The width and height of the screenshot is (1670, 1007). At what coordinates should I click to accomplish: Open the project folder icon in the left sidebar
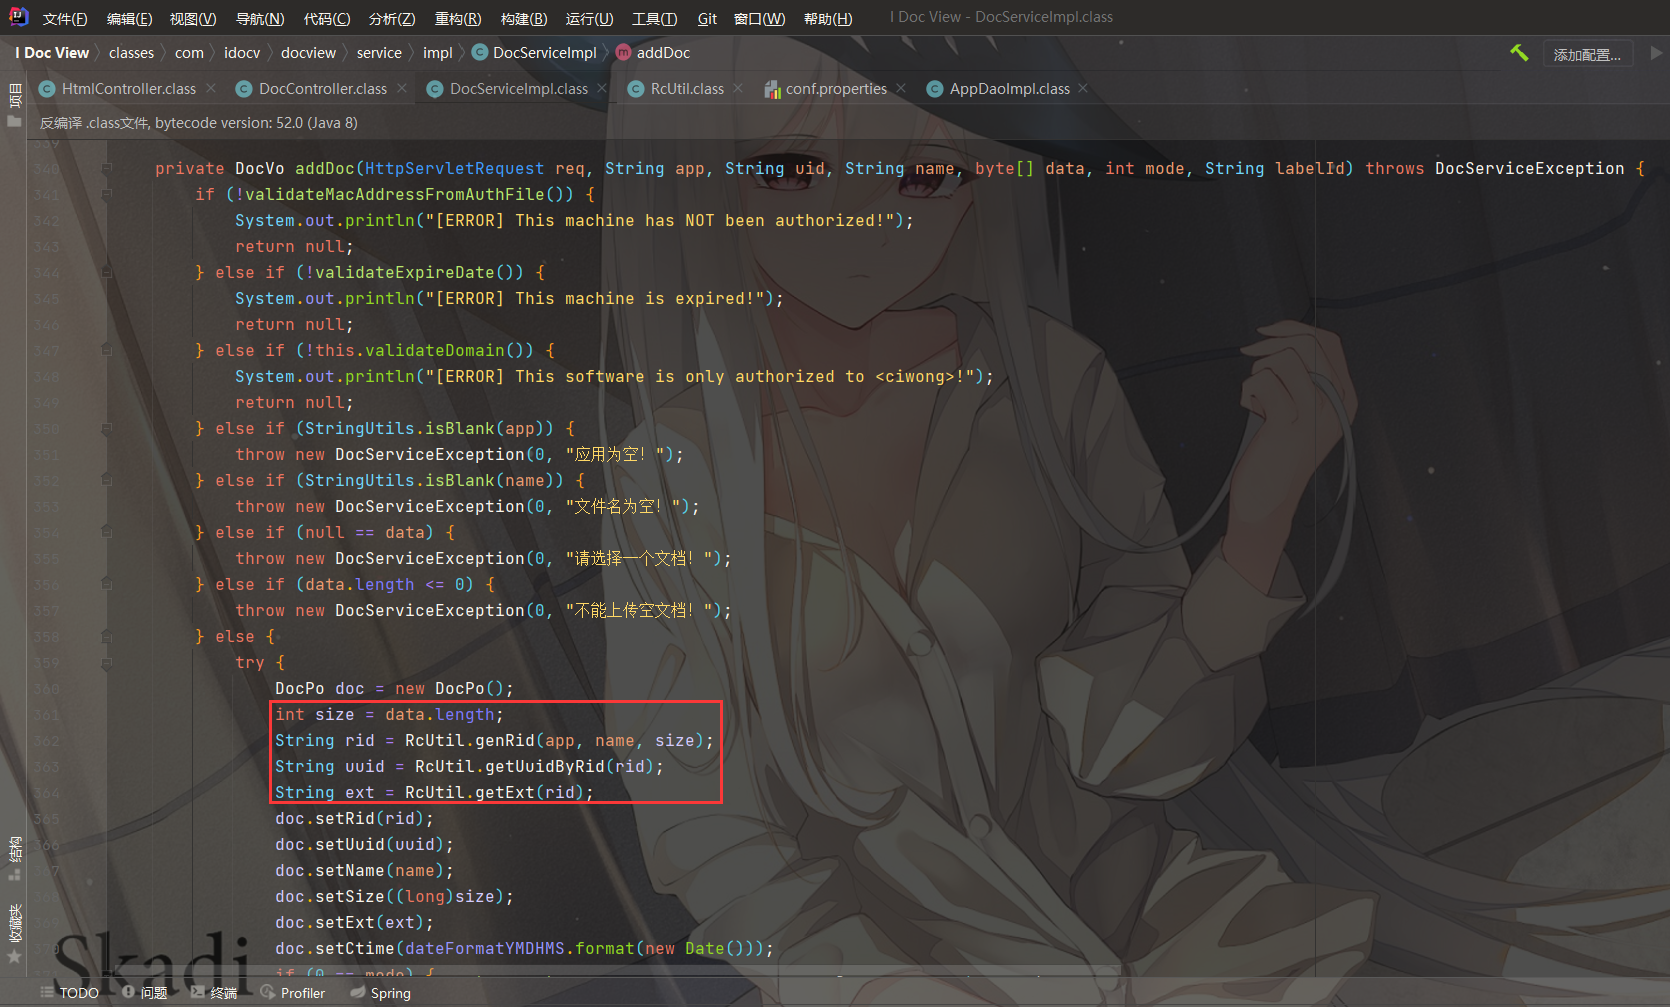tap(14, 121)
